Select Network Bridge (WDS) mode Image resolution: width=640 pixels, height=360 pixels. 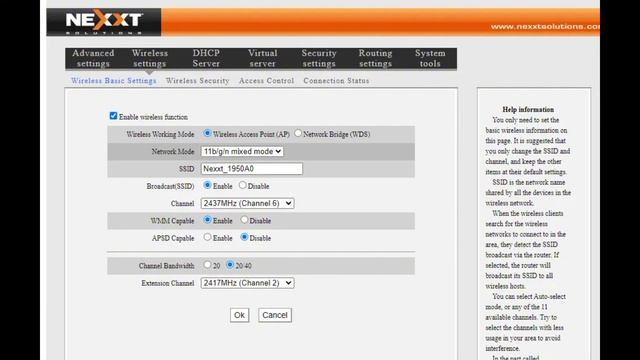(298, 133)
